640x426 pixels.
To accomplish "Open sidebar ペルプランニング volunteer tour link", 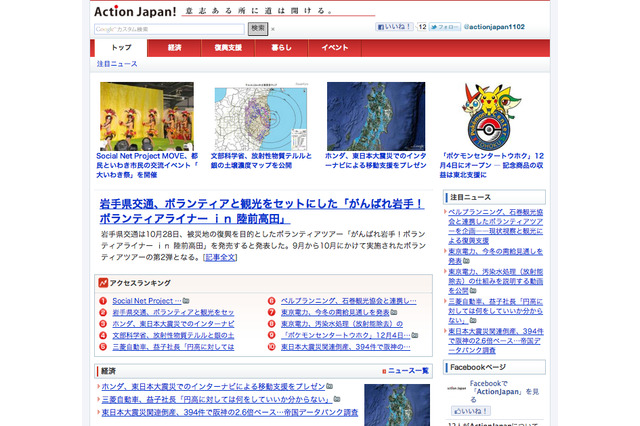I will [496, 226].
